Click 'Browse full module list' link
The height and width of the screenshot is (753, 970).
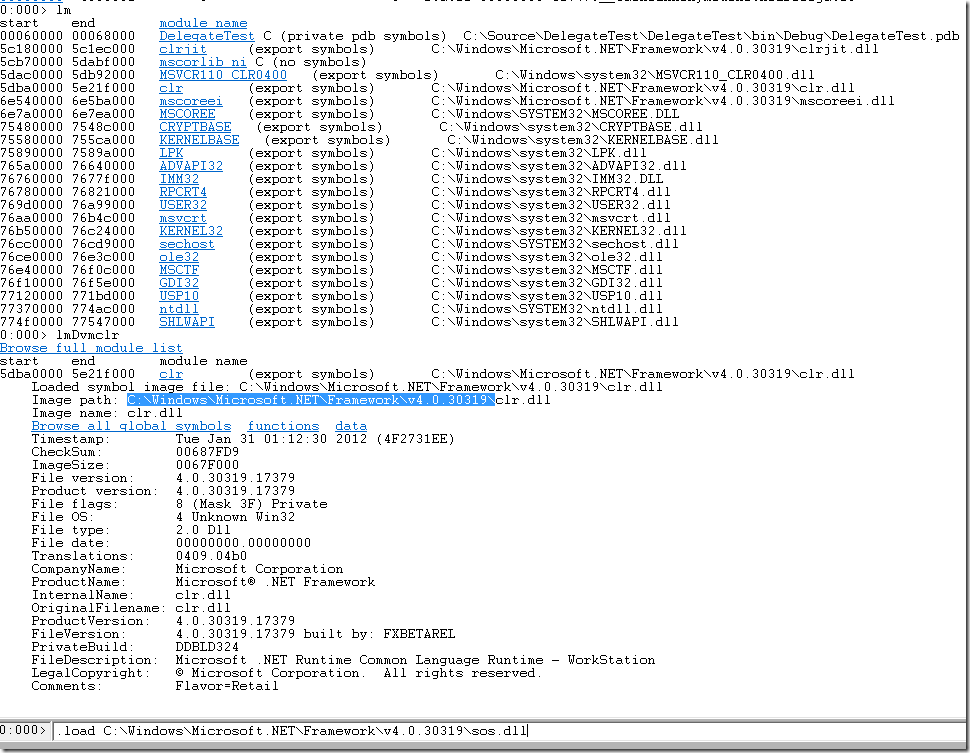pos(91,348)
